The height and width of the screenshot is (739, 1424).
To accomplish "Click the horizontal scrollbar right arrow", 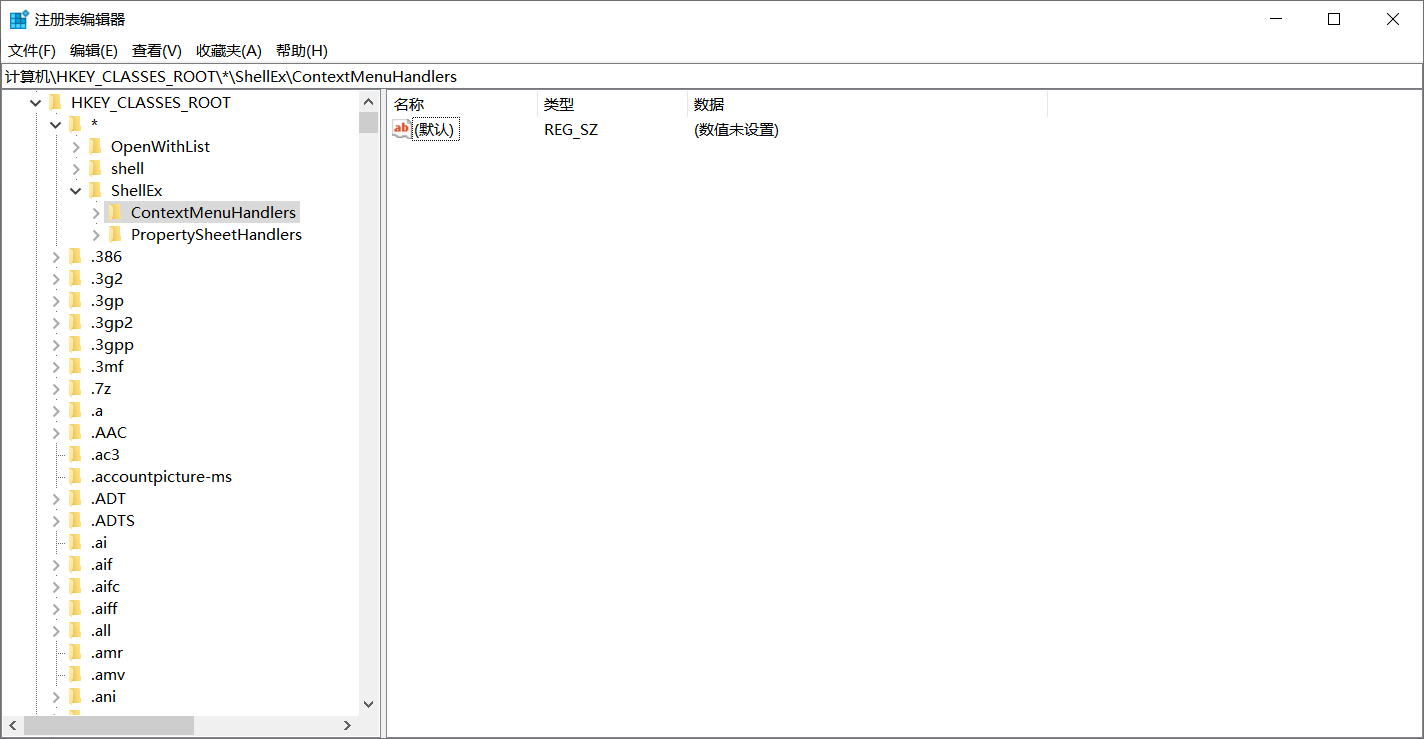I will (347, 725).
